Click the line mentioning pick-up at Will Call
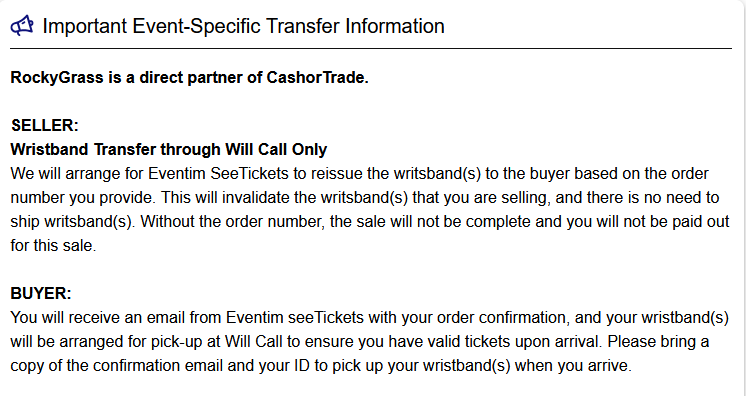Viewport: 746px width, 396px height. point(360,342)
